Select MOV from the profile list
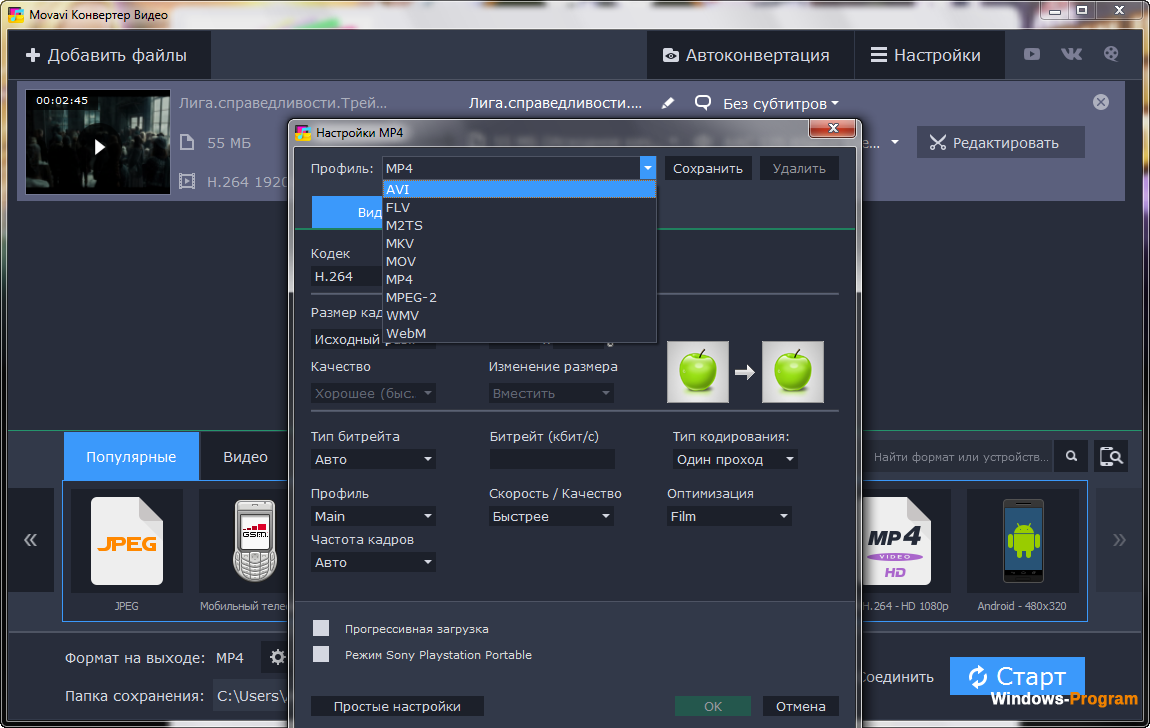Viewport: 1150px width, 728px height. click(519, 261)
